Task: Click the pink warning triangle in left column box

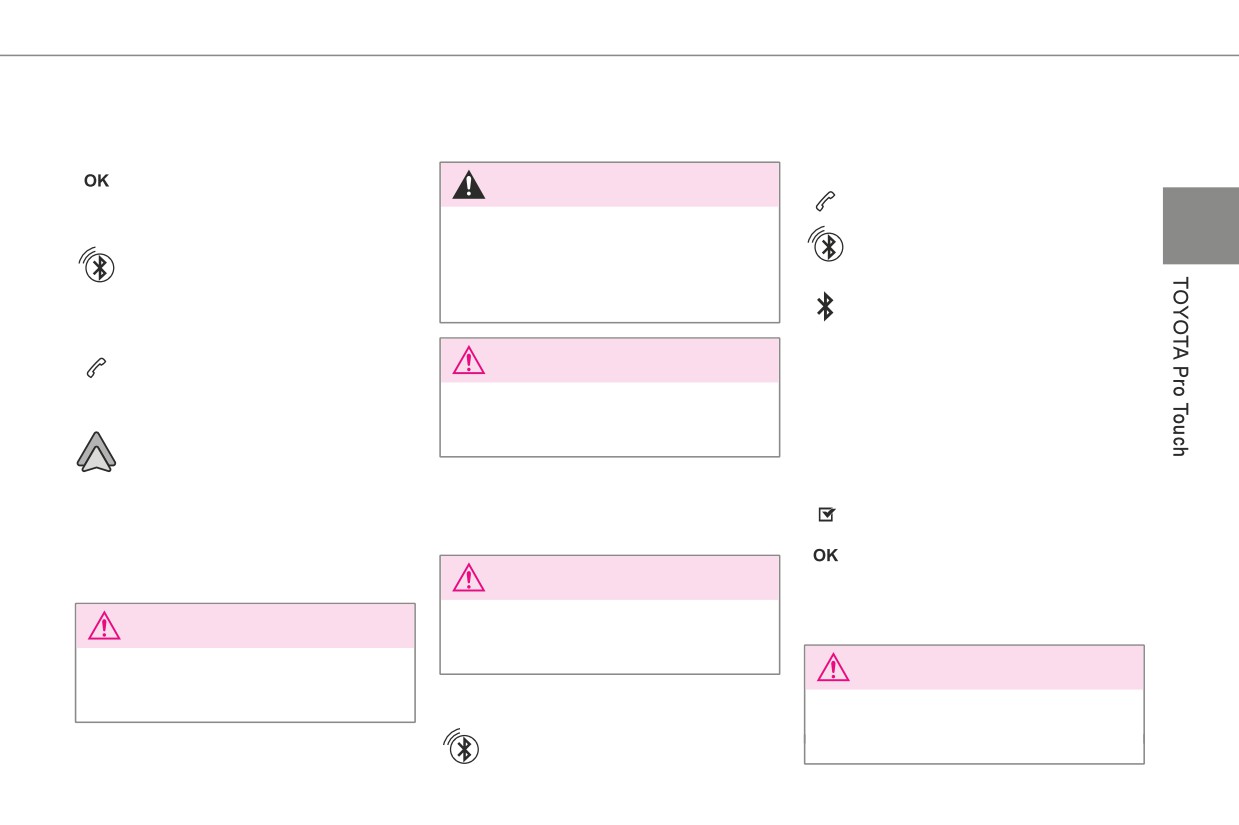Action: pos(103,626)
